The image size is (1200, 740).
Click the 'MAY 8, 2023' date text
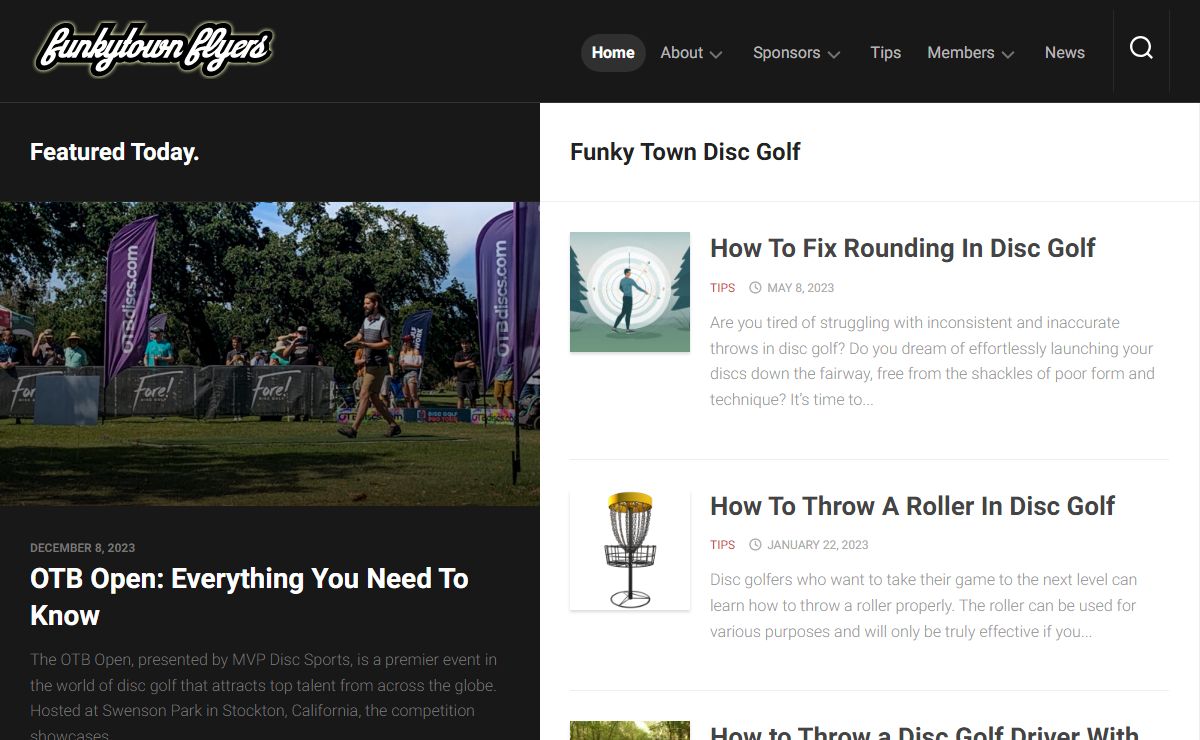pyautogui.click(x=800, y=288)
